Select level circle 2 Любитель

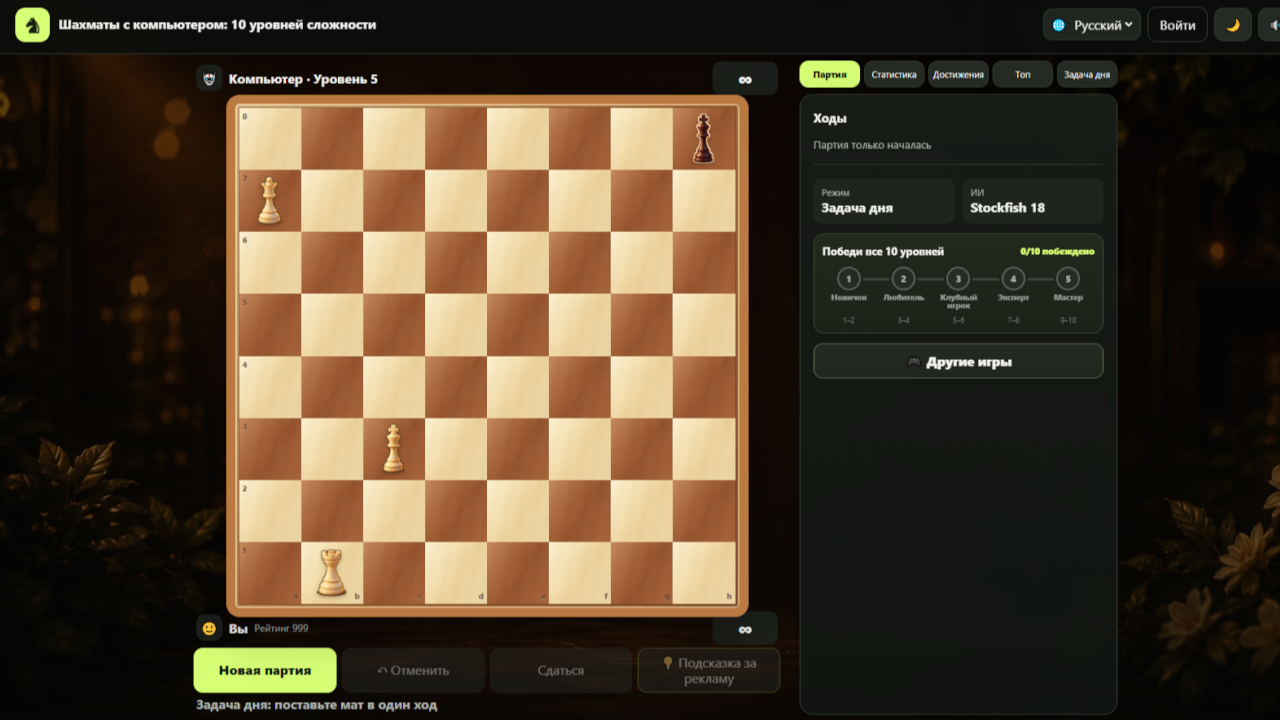pyautogui.click(x=903, y=279)
